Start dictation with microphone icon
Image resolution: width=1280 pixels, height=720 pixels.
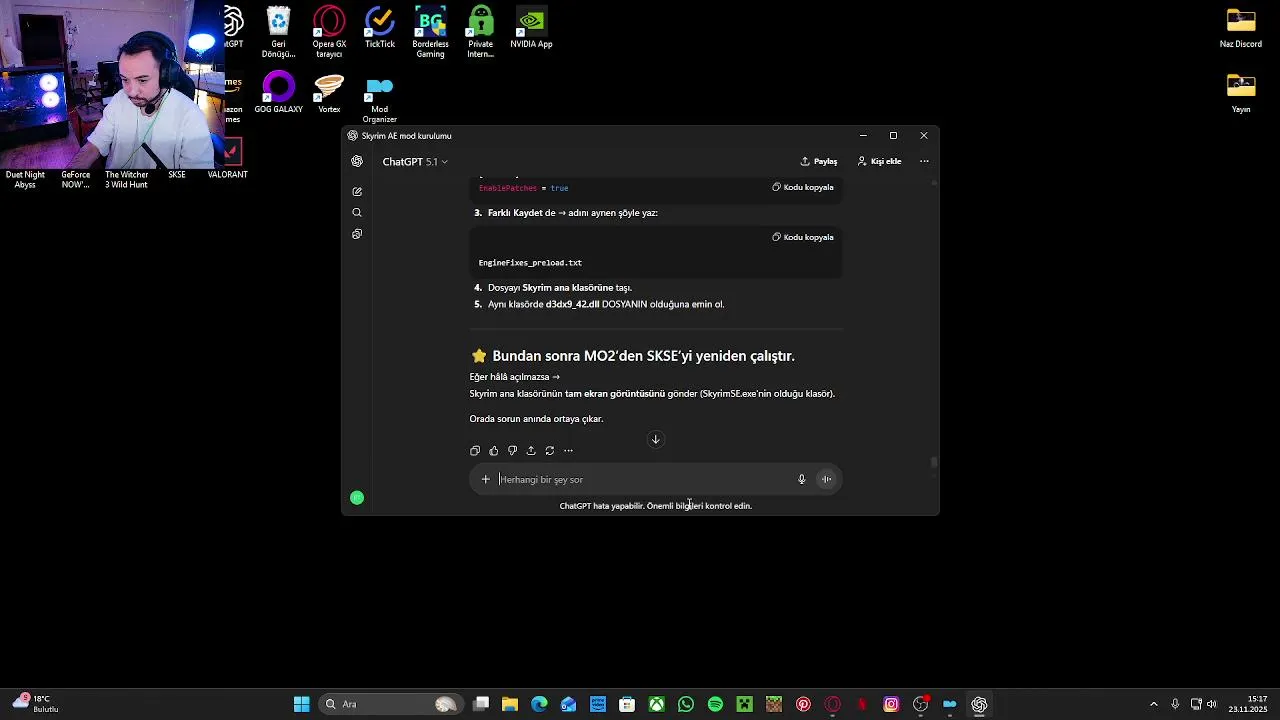(801, 479)
